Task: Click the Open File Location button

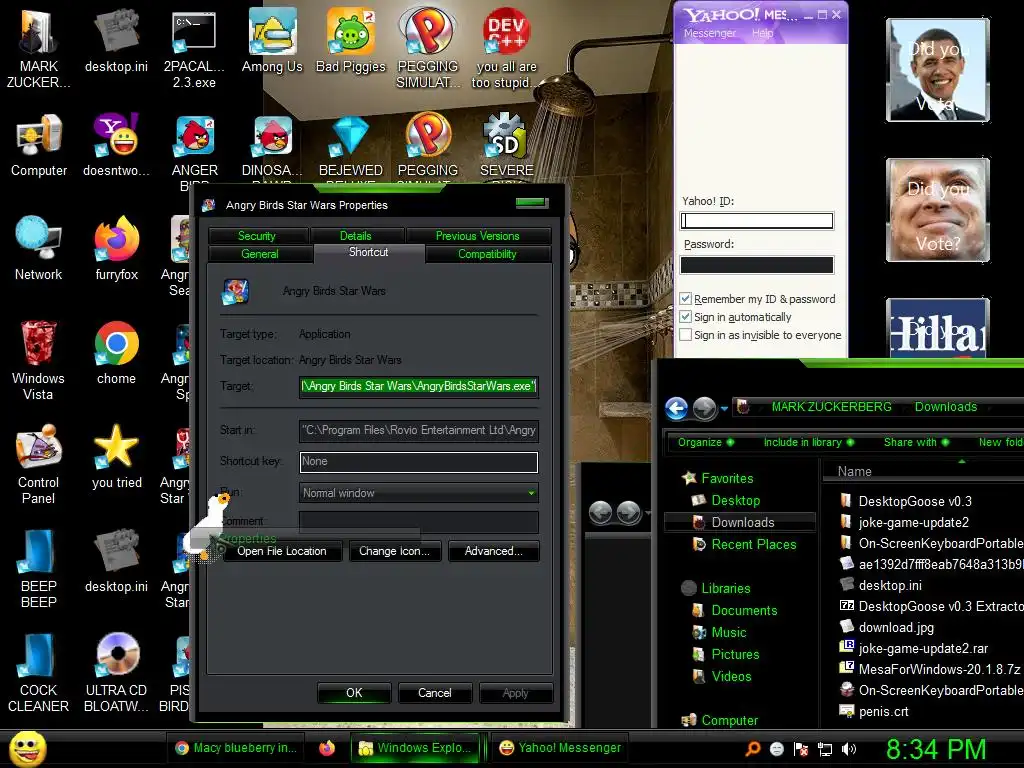Action: (x=281, y=551)
